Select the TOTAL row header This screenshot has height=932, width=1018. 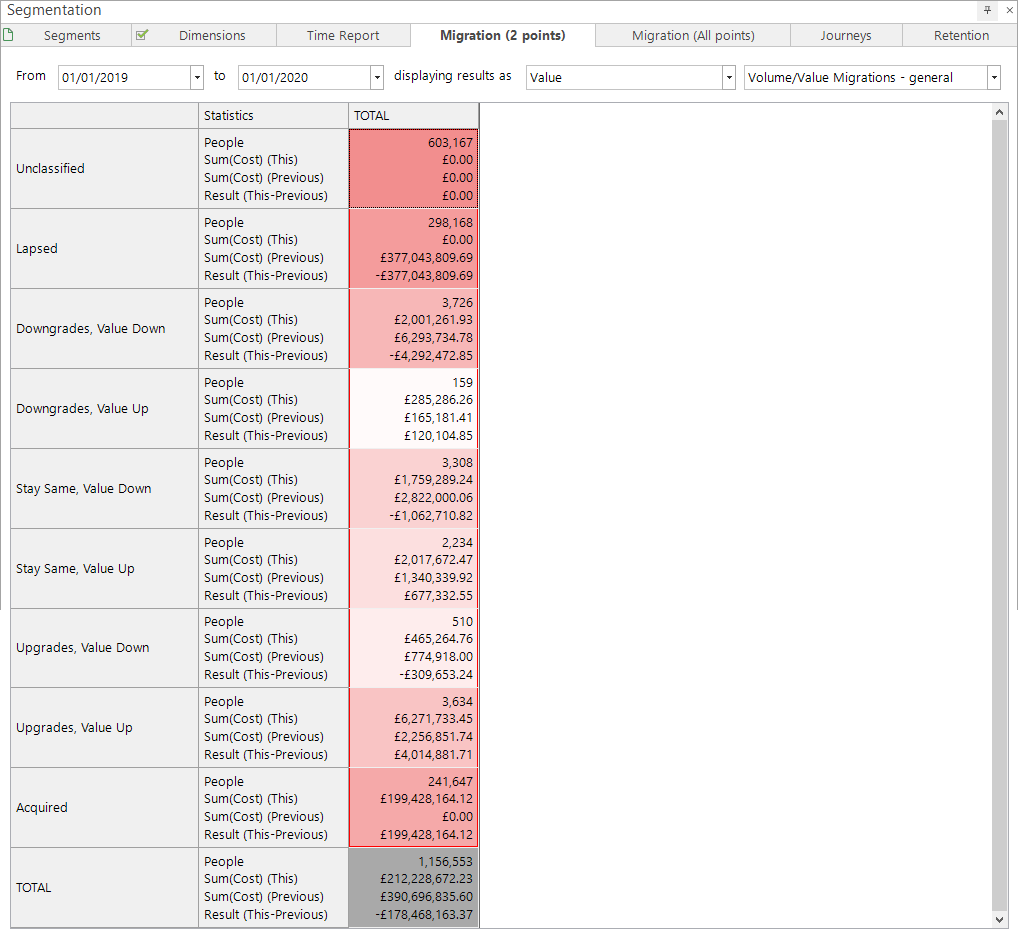pyautogui.click(x=104, y=887)
